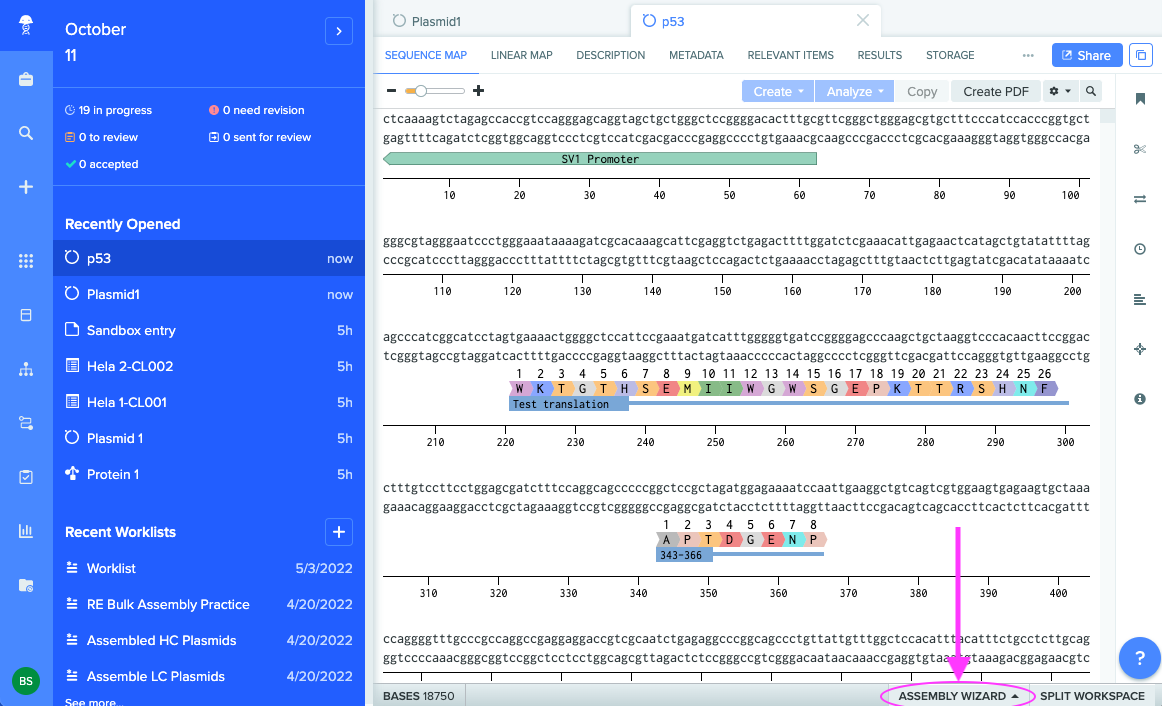Open the checklist clipboard icon in sidebar
Image resolution: width=1162 pixels, height=706 pixels.
coord(26,477)
